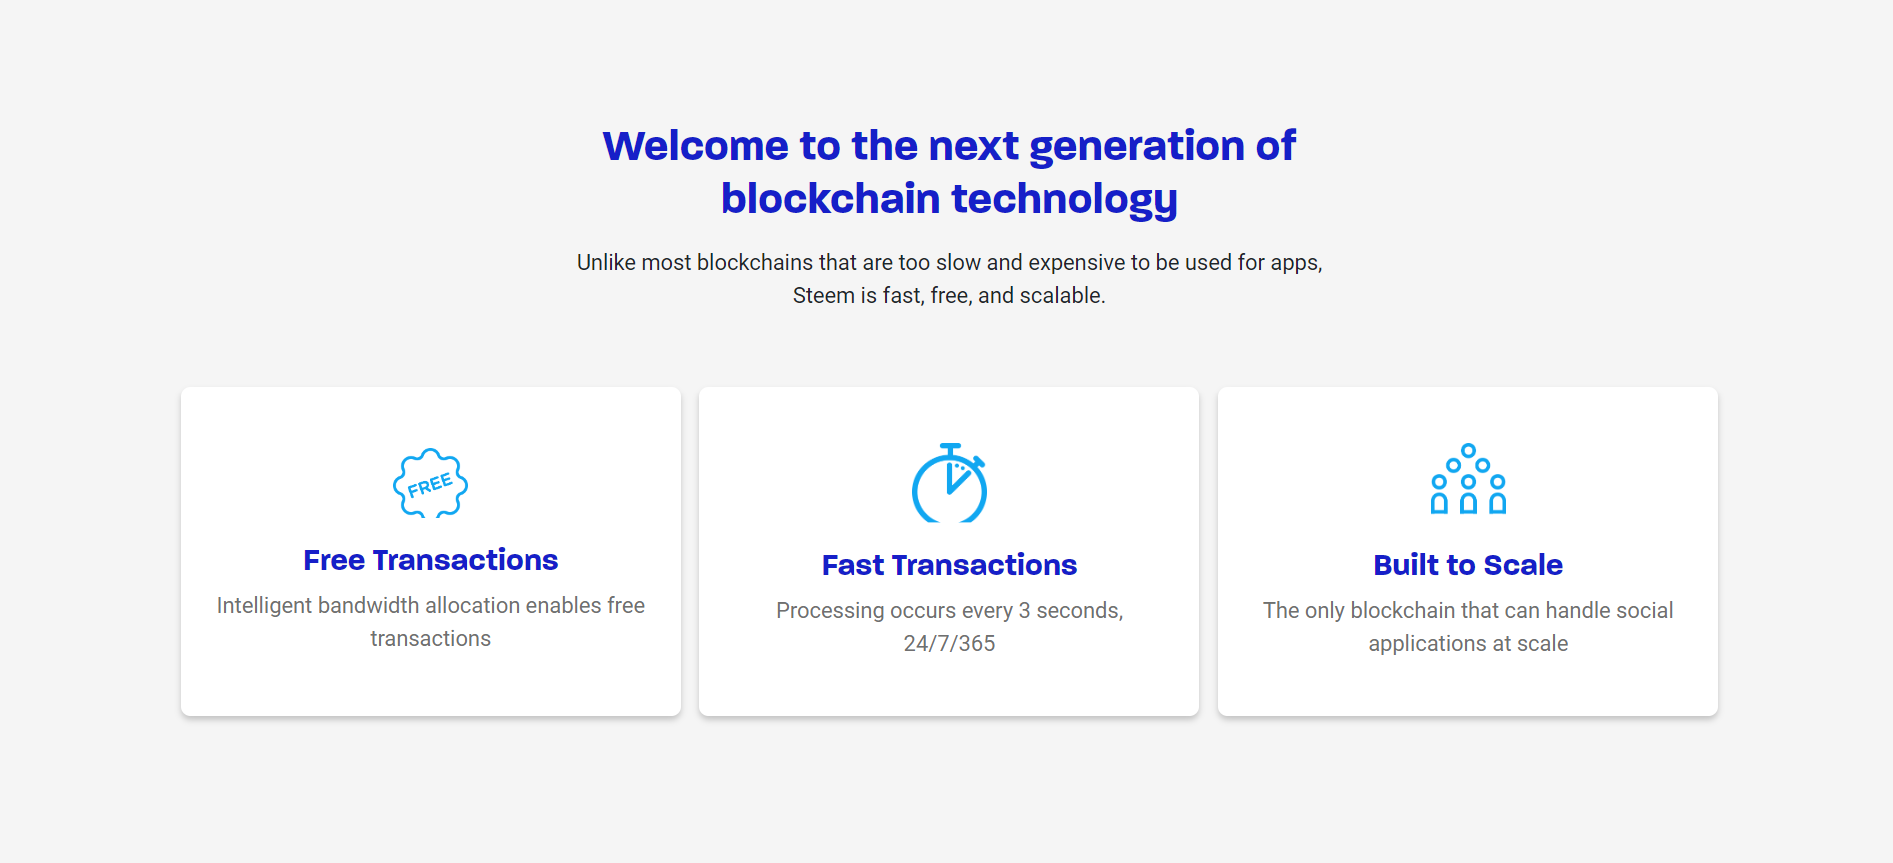
Task: Click the stopwatch icon above Fast Transactions
Action: coord(949,483)
